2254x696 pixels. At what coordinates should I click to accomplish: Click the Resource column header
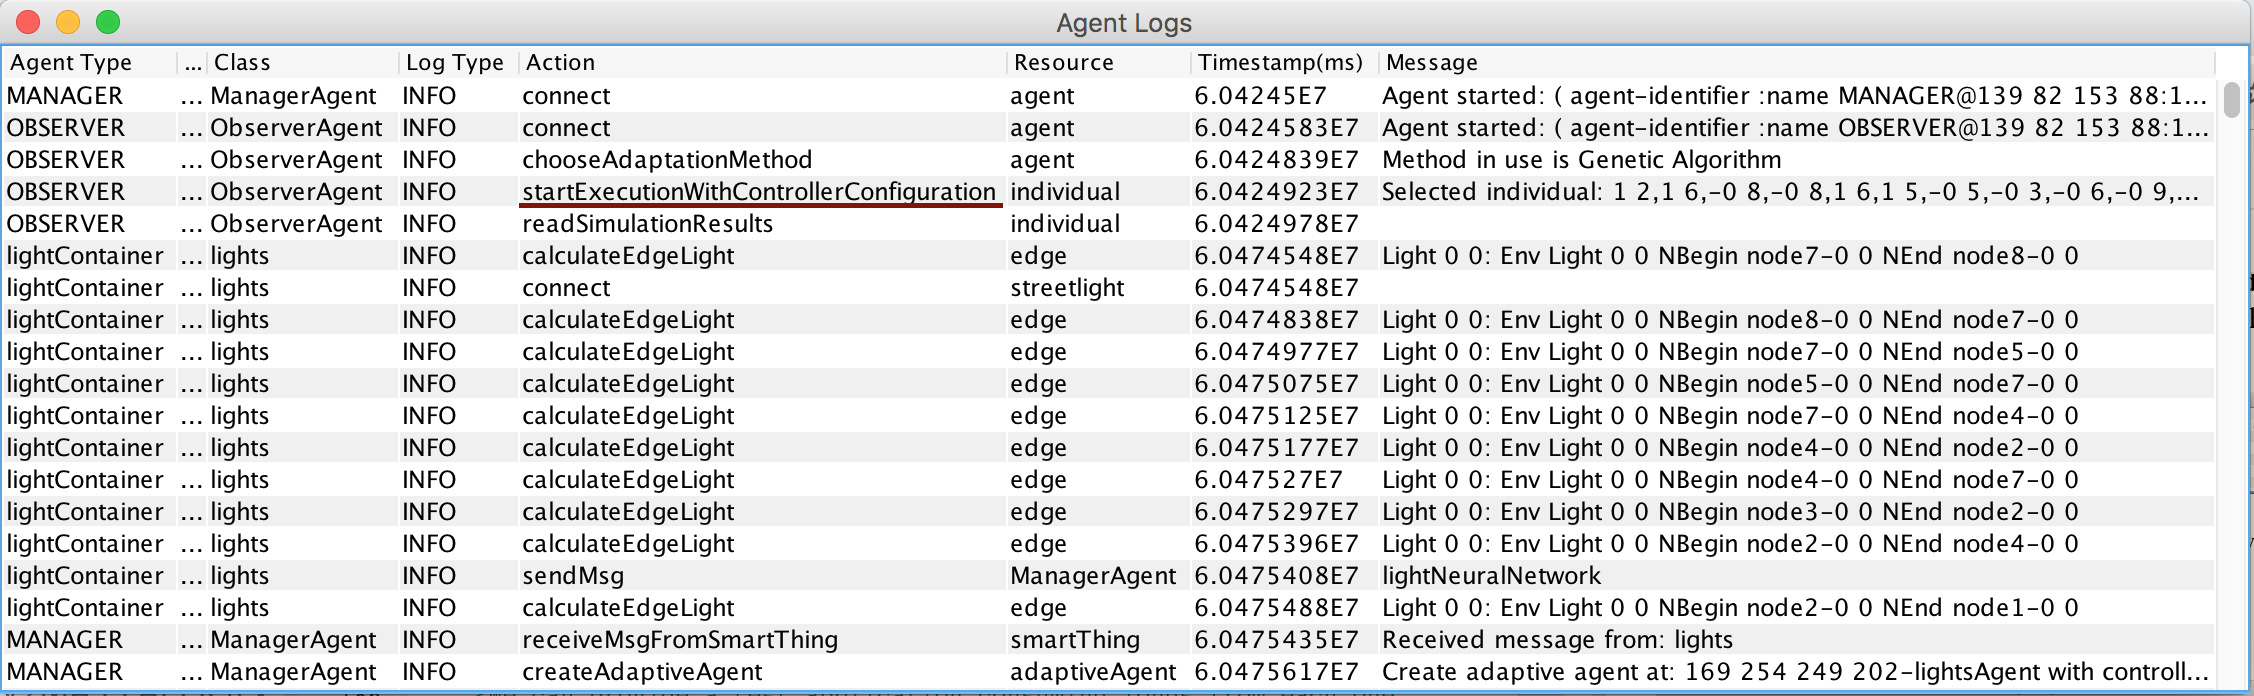1063,62
